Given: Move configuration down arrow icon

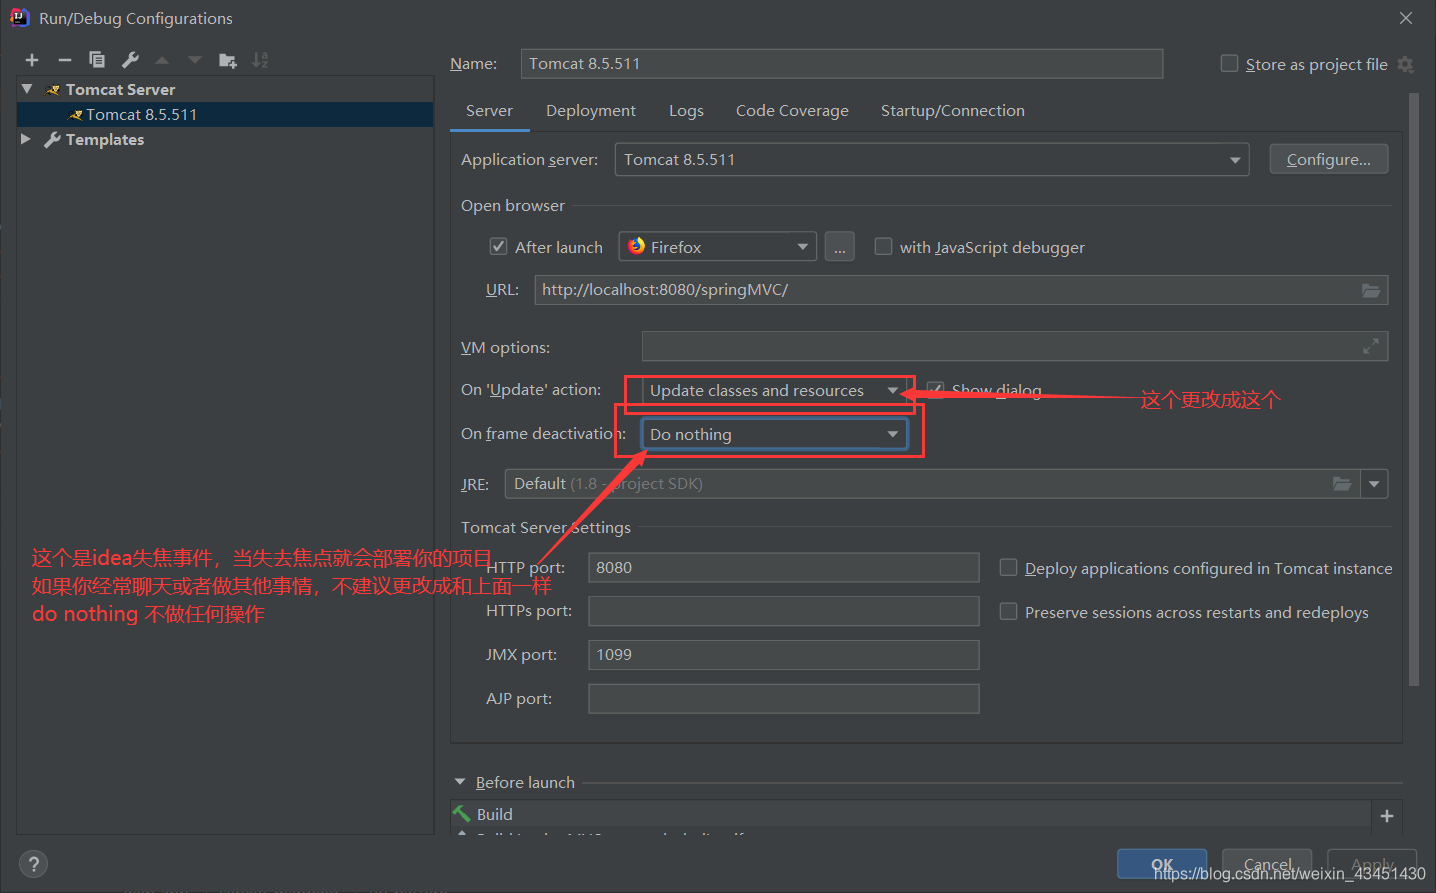Looking at the screenshot, I should (195, 61).
